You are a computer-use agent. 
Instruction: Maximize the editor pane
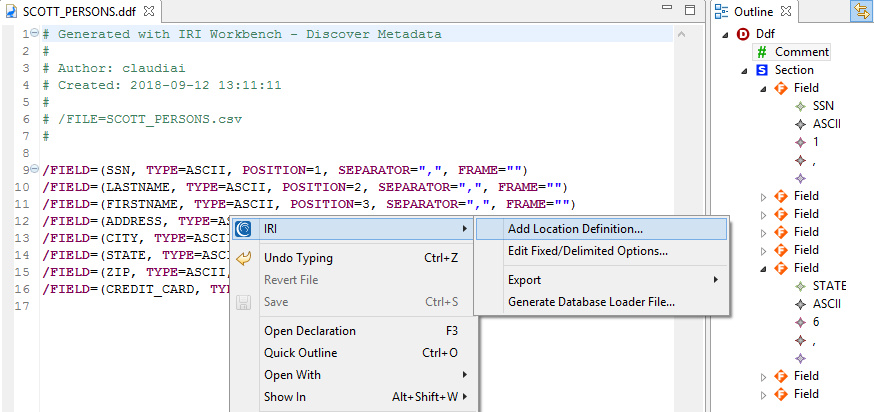[x=690, y=10]
